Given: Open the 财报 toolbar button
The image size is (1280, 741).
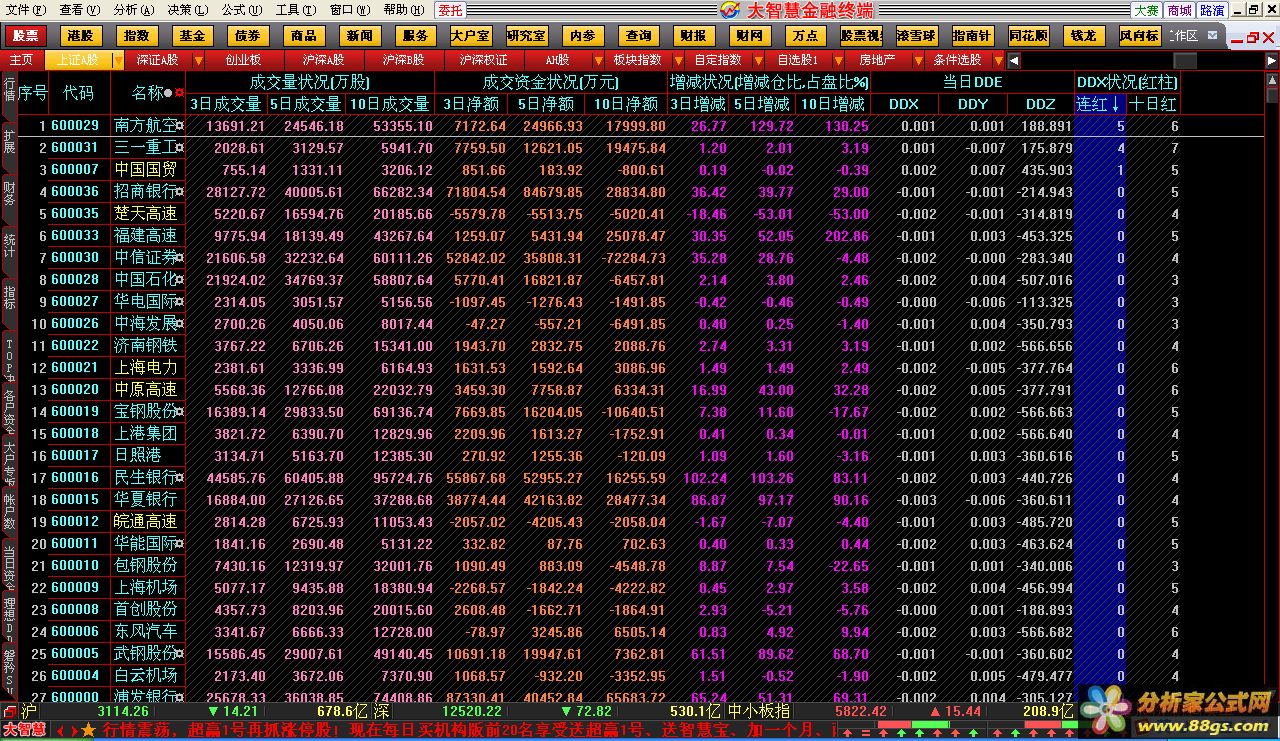Looking at the screenshot, I should (x=693, y=36).
